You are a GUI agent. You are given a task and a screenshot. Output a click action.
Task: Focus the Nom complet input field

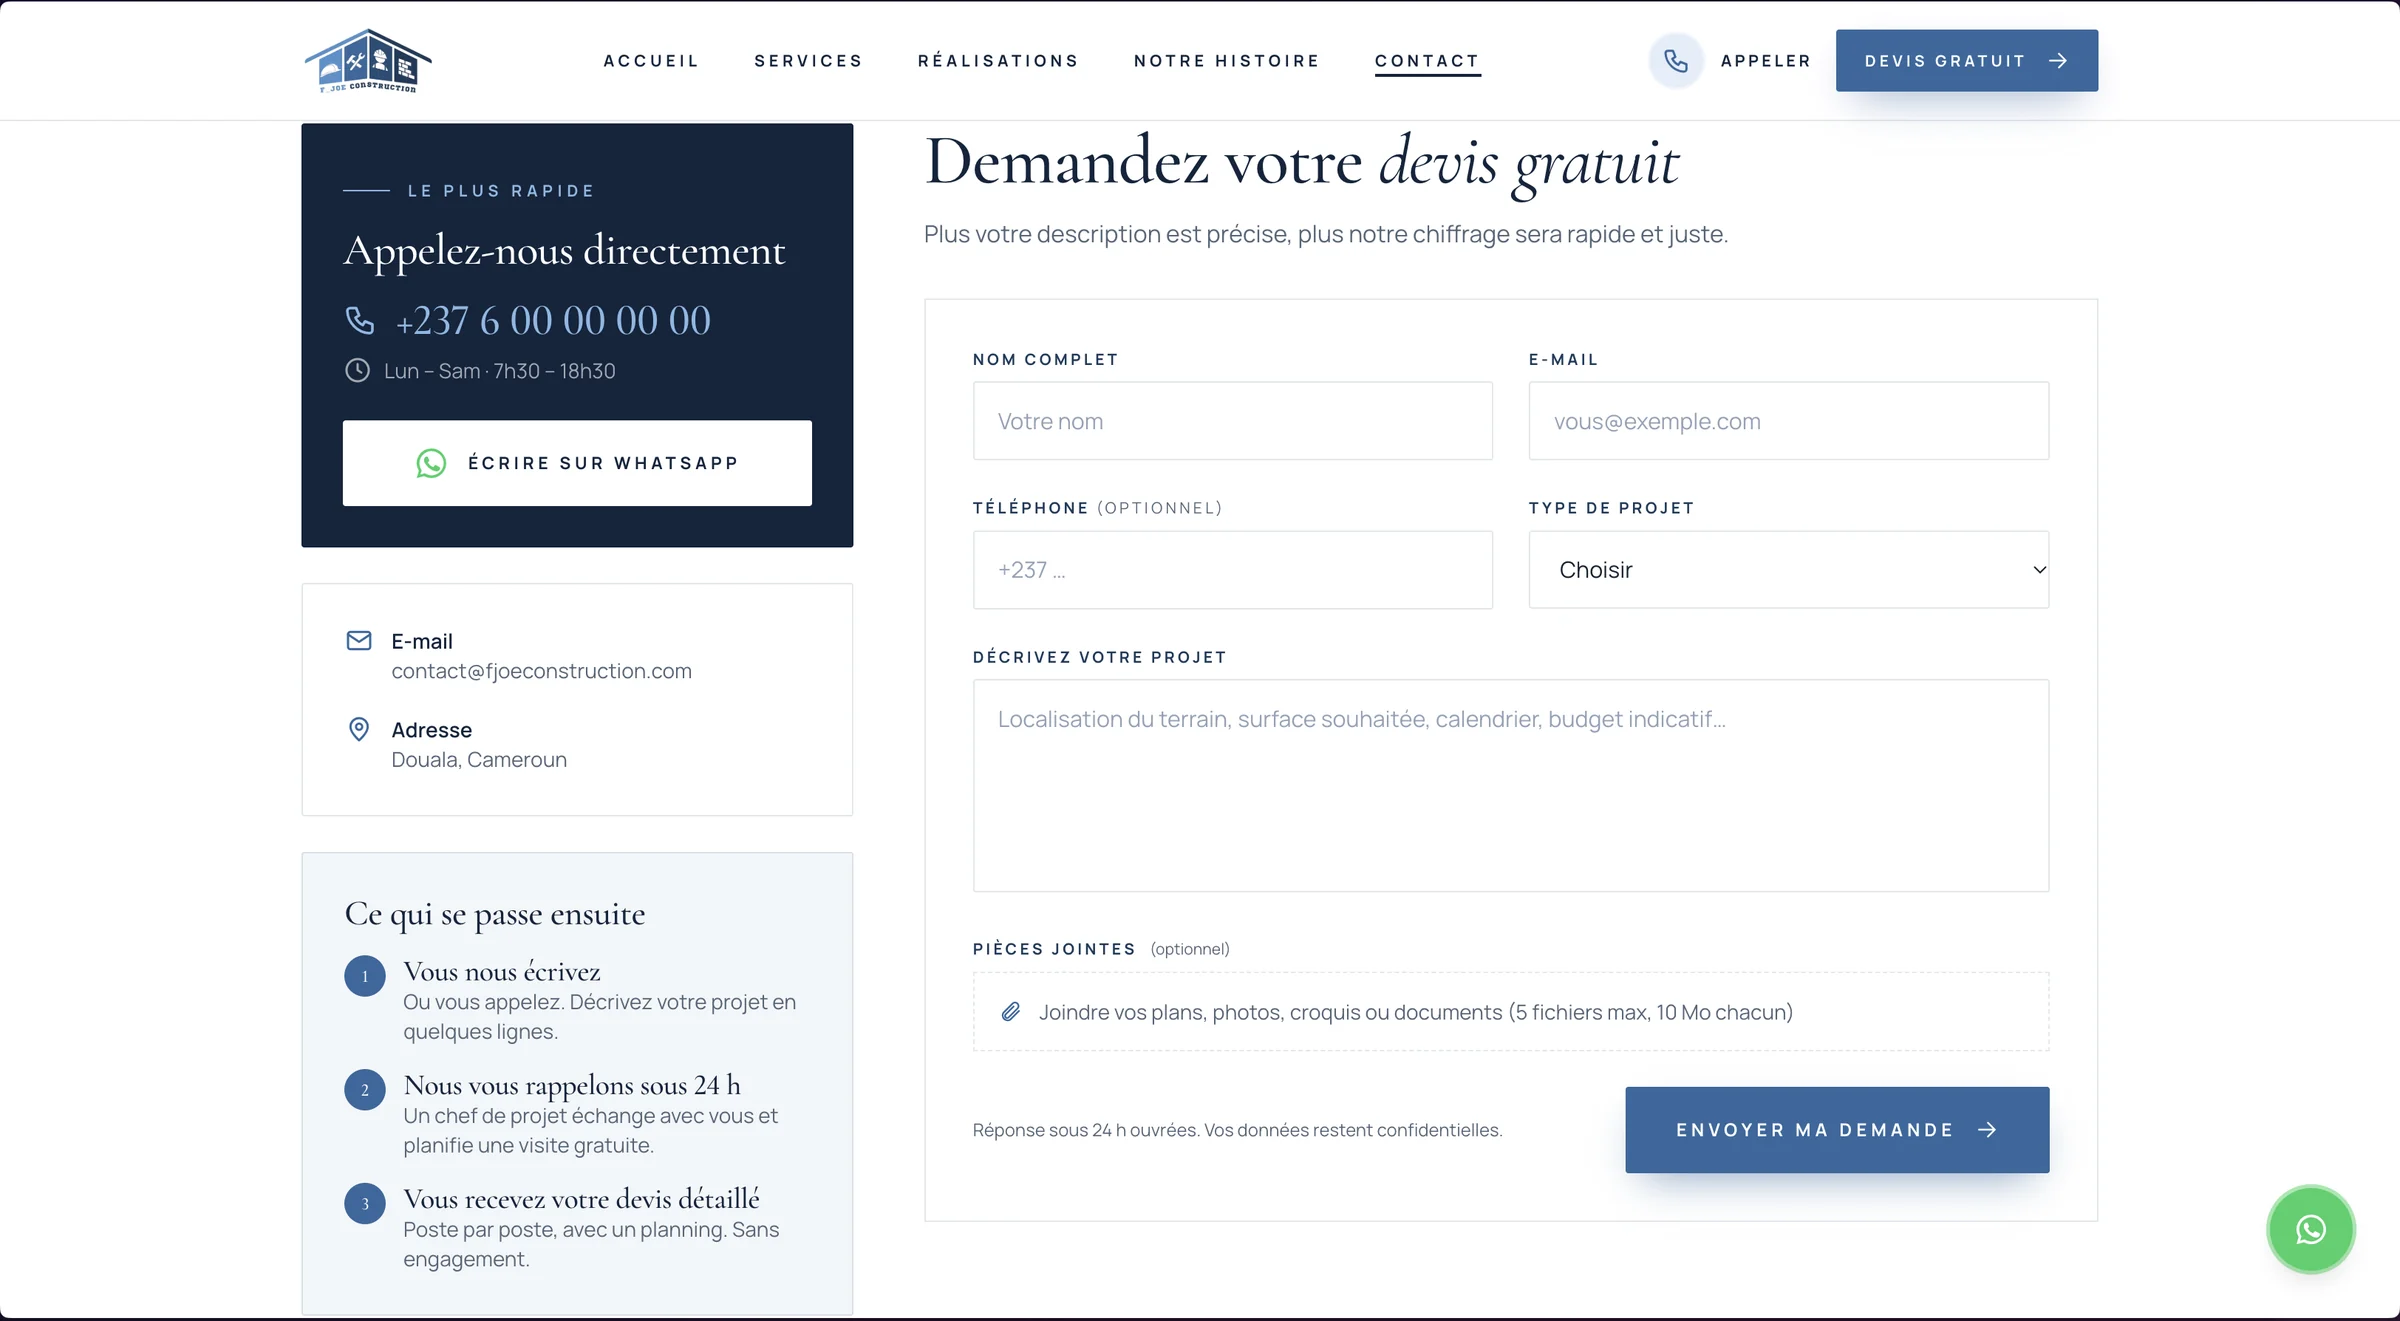(1232, 421)
